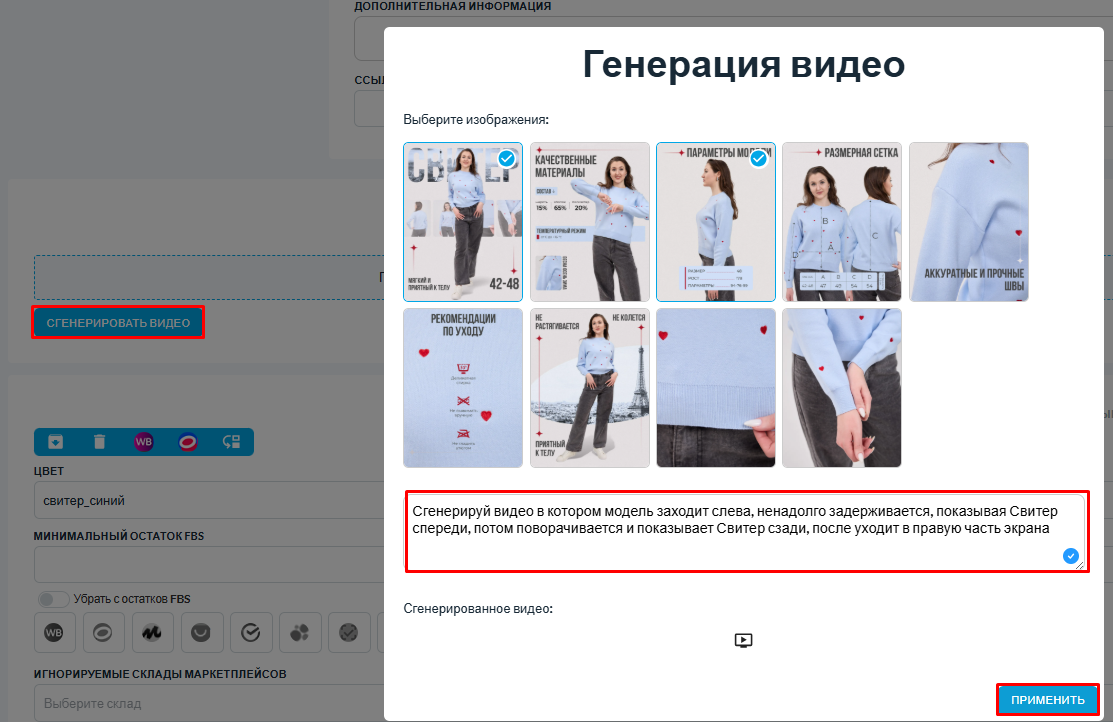
Task: Click the video player placeholder icon
Action: 743,640
